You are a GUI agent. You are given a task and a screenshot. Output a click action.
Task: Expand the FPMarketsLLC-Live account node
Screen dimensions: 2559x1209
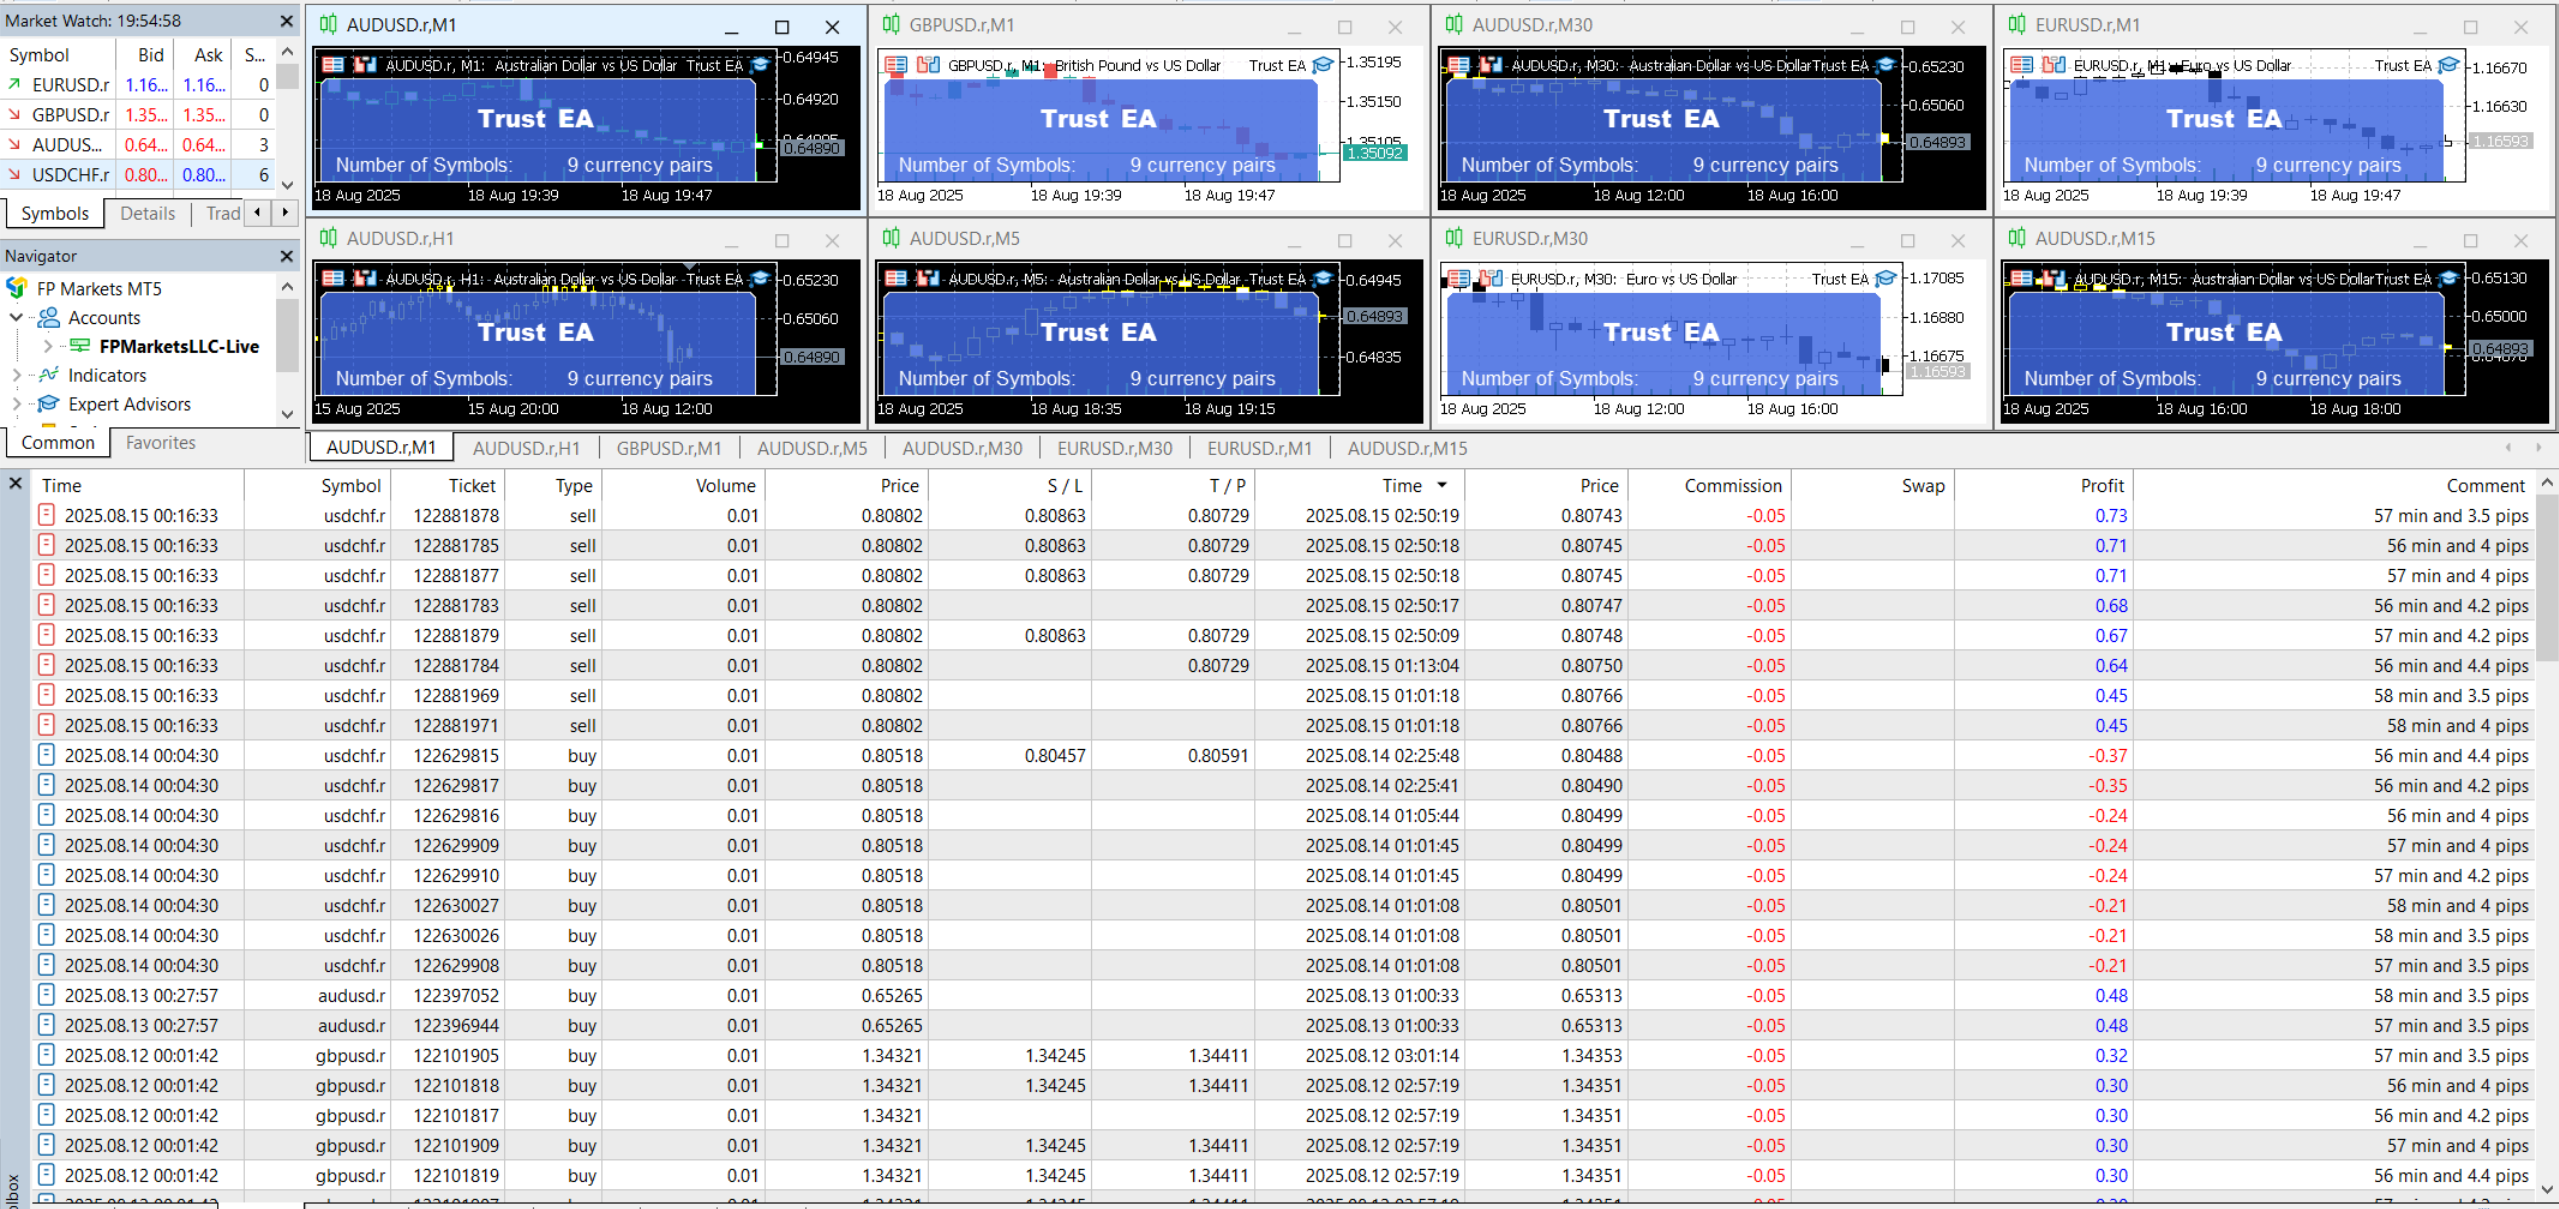(47, 346)
